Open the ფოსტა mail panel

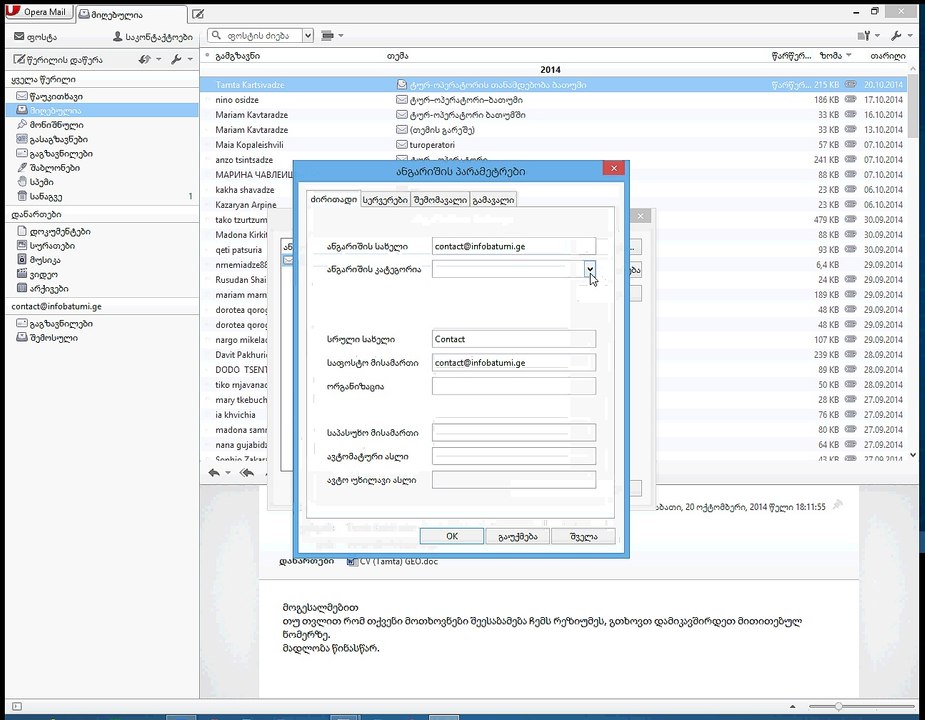35,37
